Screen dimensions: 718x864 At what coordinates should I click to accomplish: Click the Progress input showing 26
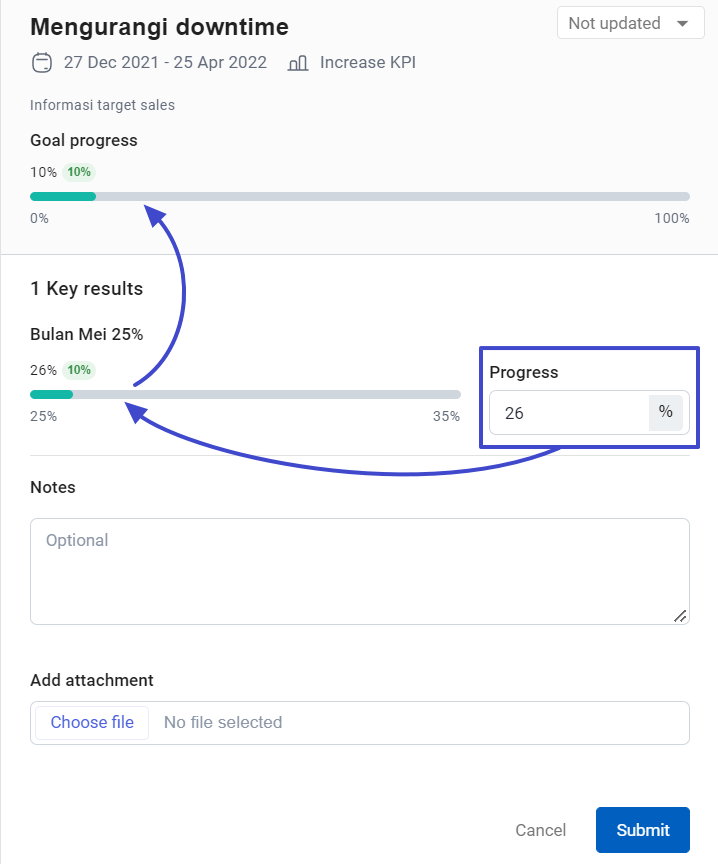560,412
